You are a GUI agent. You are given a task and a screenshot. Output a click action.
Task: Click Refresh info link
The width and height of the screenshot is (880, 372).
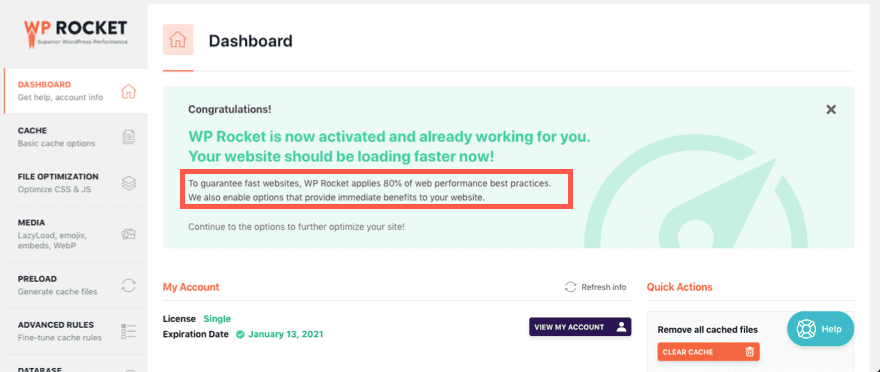(595, 287)
